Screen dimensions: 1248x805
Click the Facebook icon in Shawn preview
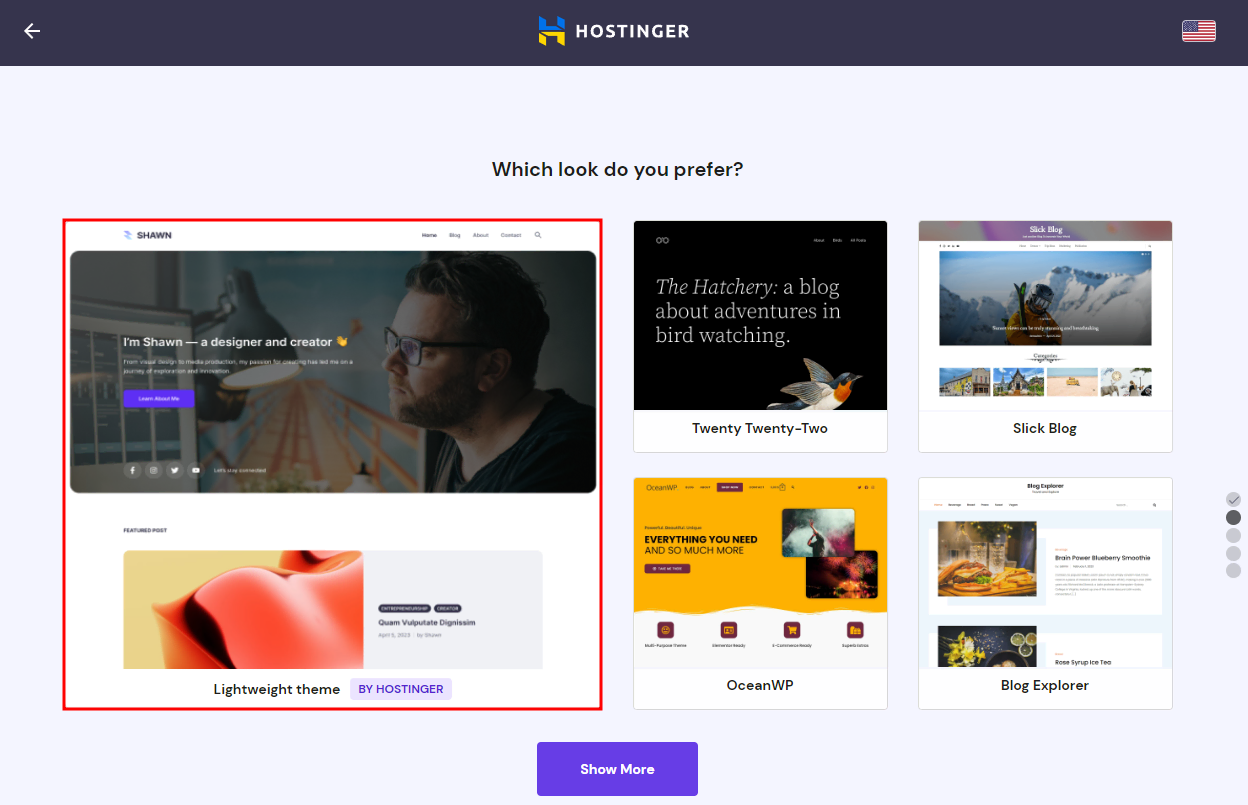132,470
